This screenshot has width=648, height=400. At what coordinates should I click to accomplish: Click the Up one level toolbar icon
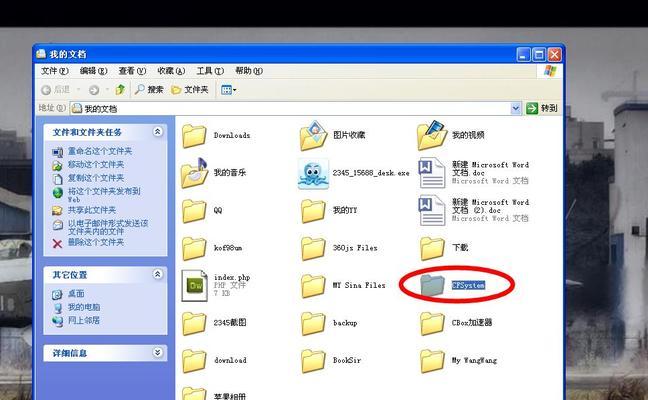pos(120,89)
